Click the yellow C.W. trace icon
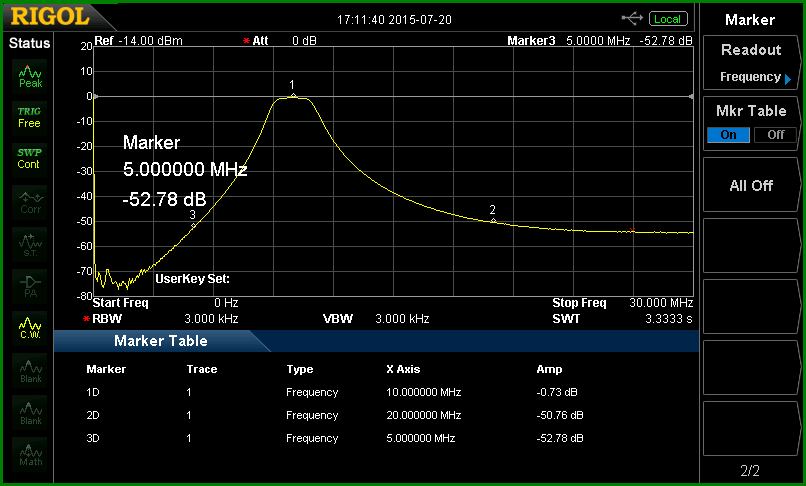806x486 pixels. (x=30, y=328)
